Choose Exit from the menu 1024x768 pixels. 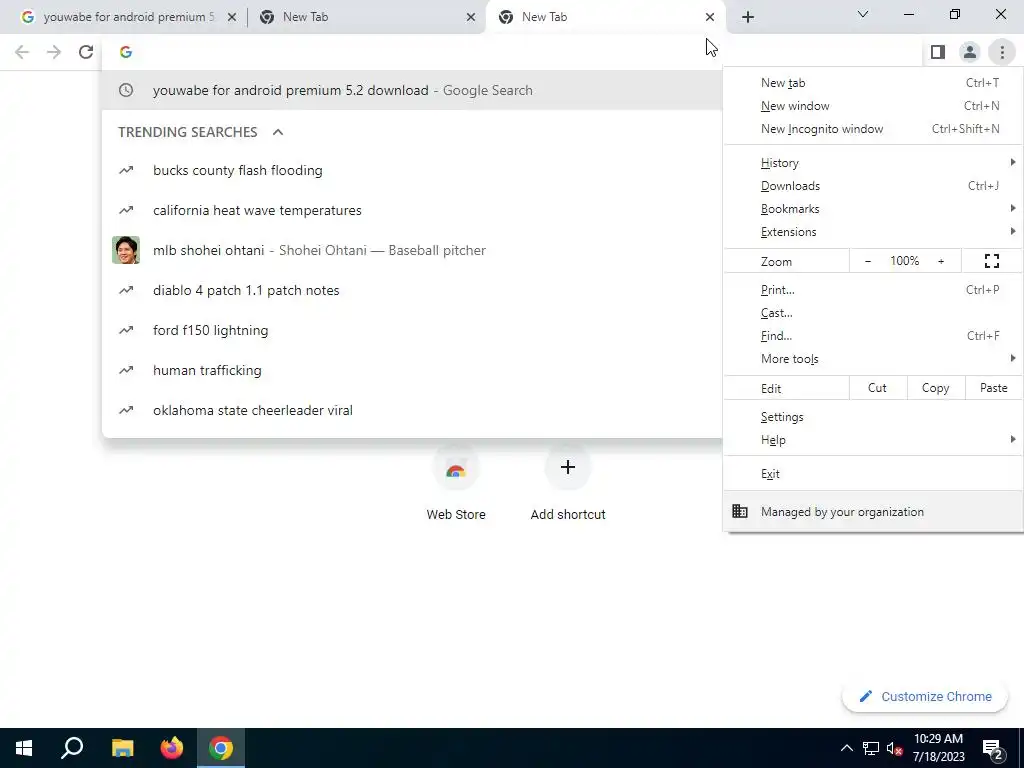(x=873, y=474)
